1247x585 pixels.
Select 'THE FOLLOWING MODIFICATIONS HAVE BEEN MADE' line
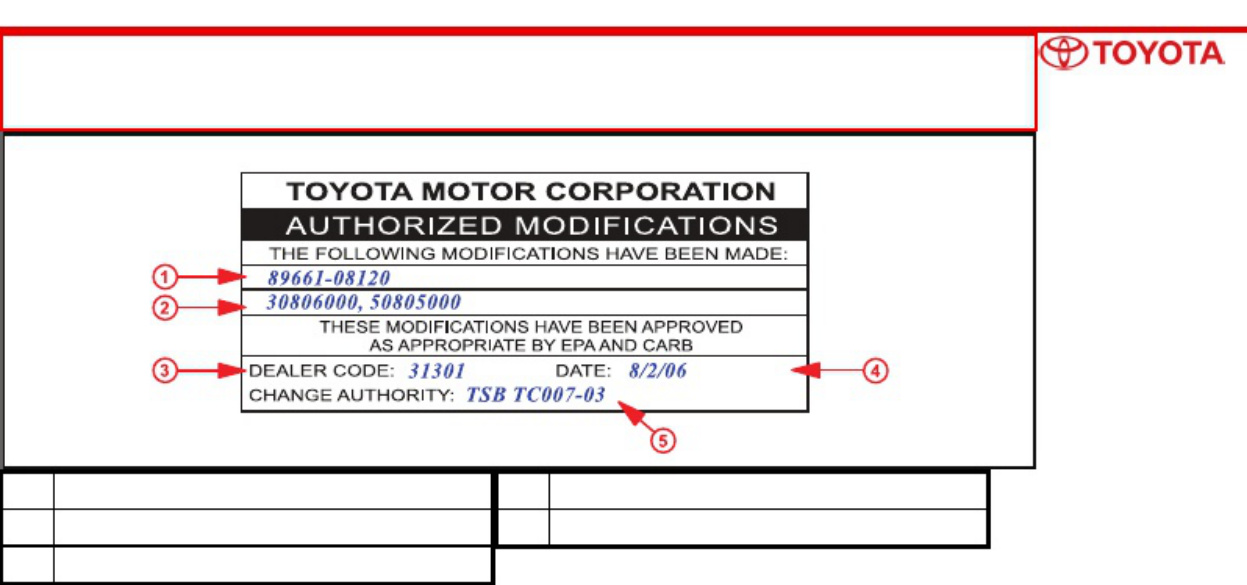pyautogui.click(x=528, y=254)
